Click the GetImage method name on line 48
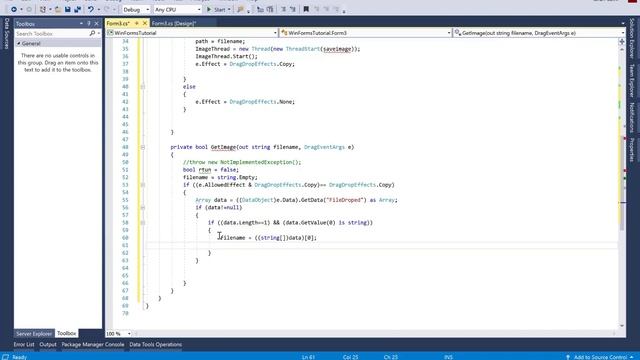Viewport: 640px width, 360px height. click(x=223, y=147)
